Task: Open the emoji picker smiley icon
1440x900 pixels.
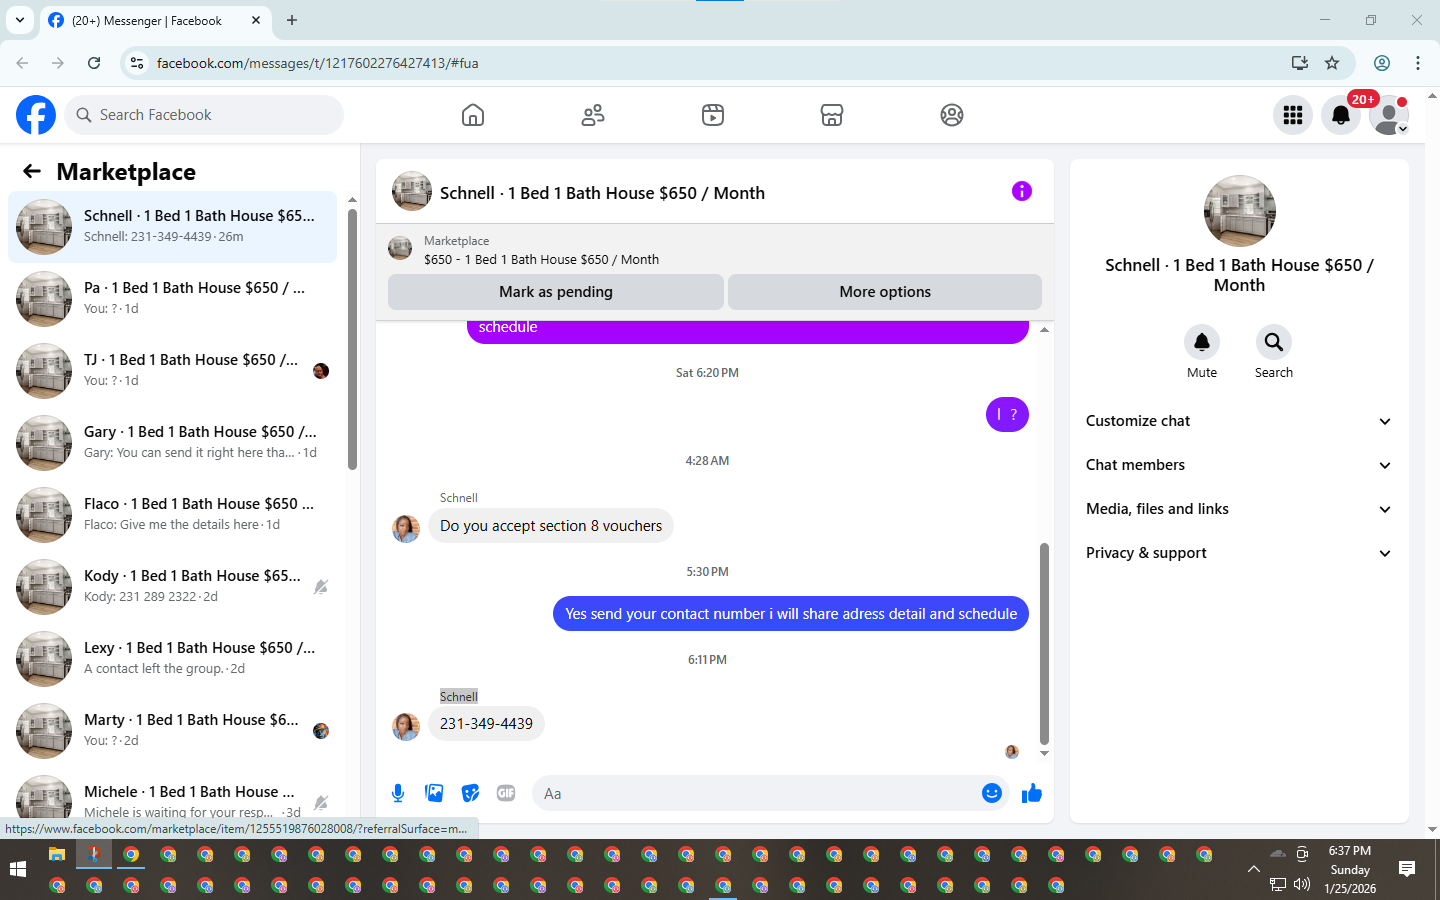Action: 992,793
